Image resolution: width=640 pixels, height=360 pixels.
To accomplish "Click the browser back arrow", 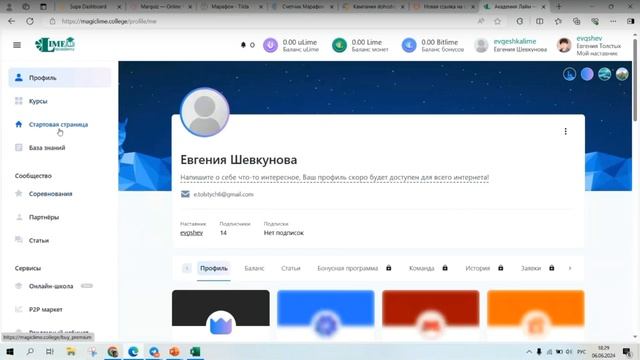I will (x=11, y=21).
